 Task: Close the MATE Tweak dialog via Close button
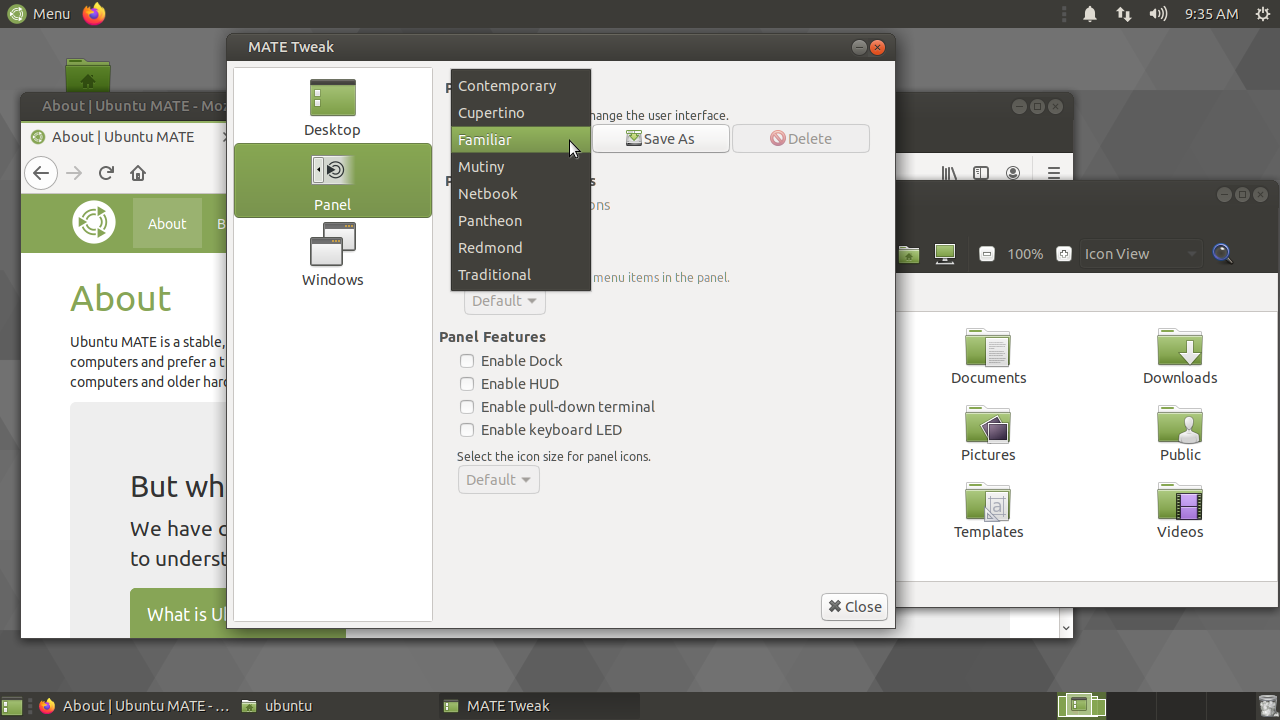854,606
